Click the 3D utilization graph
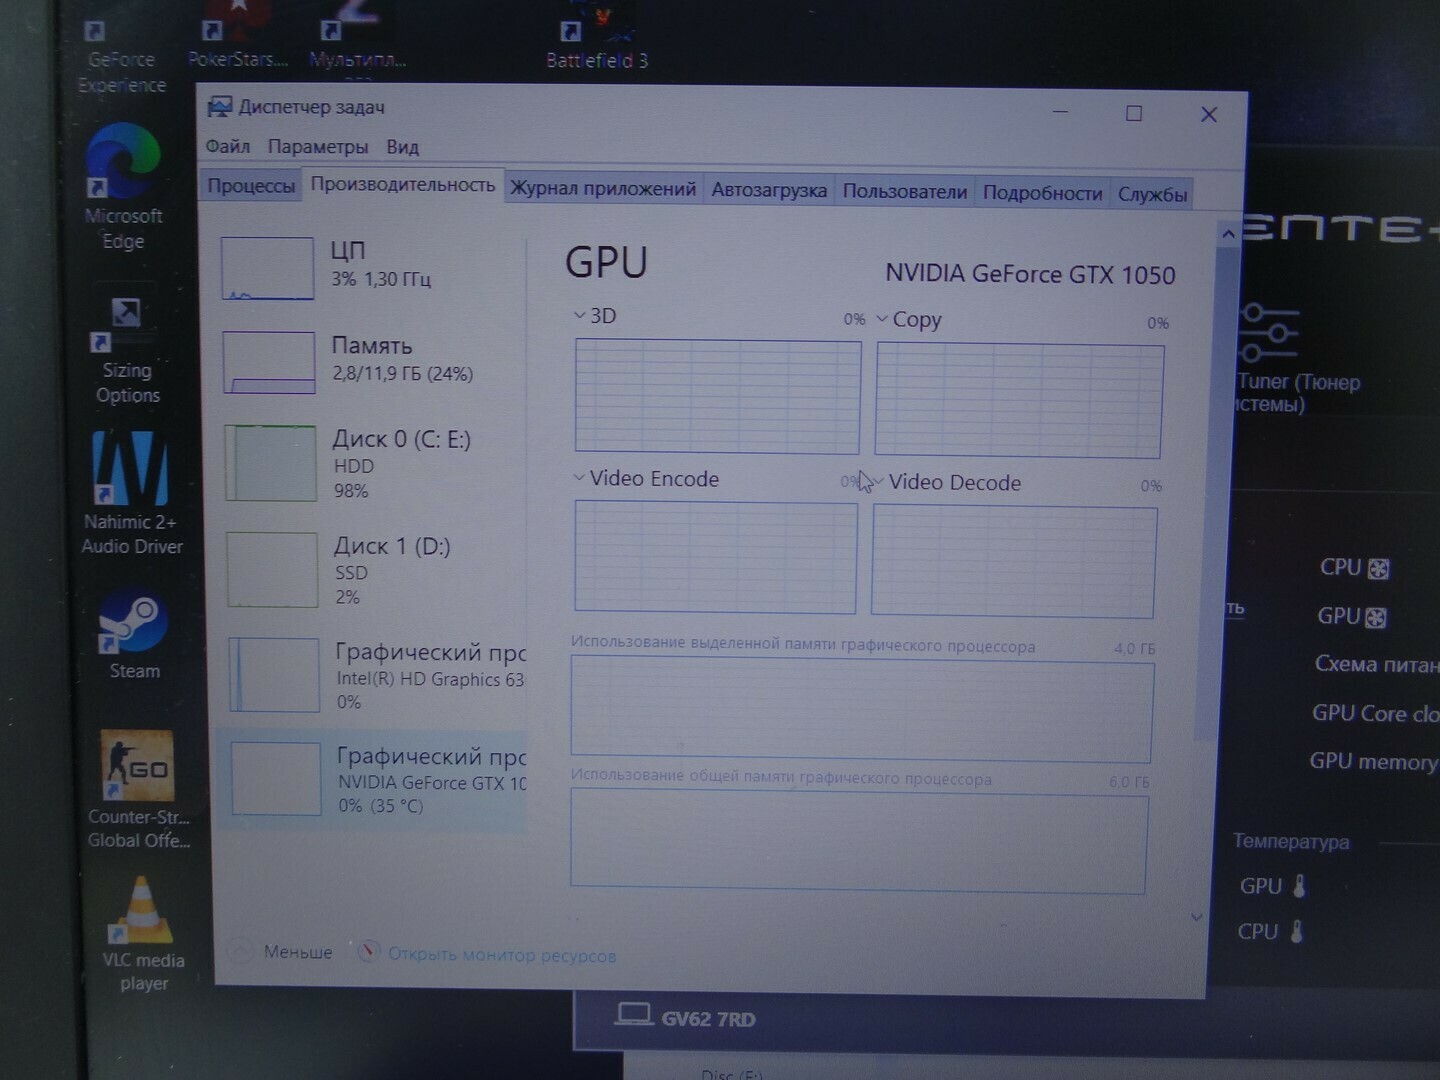Image resolution: width=1440 pixels, height=1080 pixels. pos(717,397)
